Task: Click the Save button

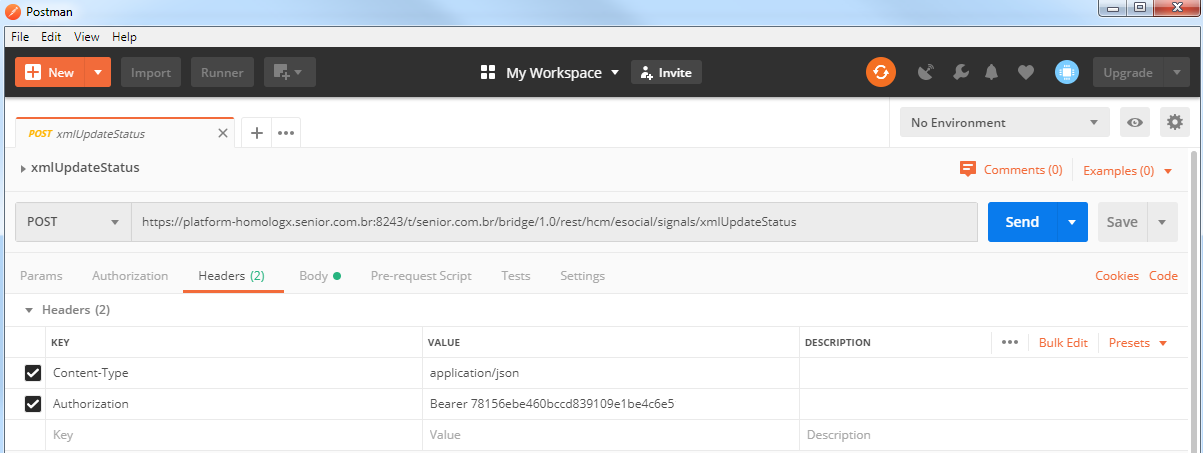Action: pos(1122,222)
